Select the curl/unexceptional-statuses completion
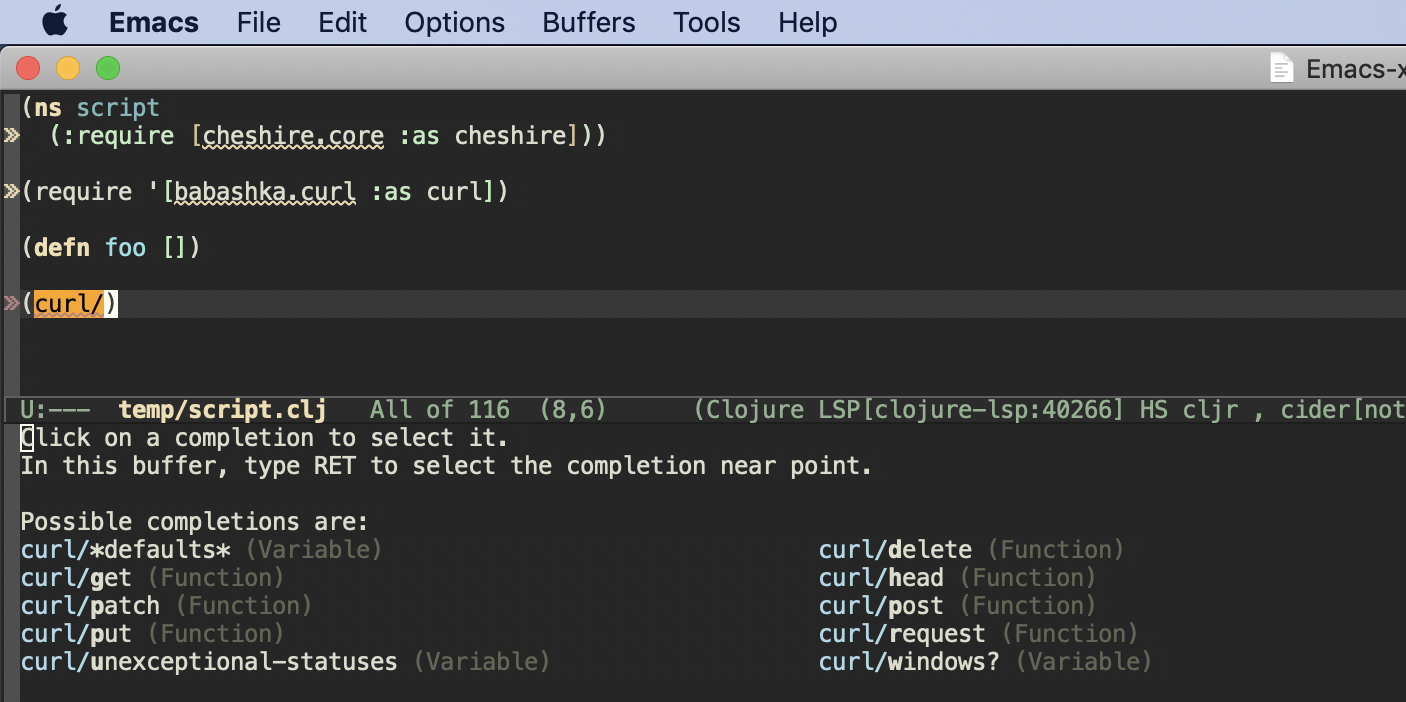This screenshot has width=1406, height=702. coord(208,661)
